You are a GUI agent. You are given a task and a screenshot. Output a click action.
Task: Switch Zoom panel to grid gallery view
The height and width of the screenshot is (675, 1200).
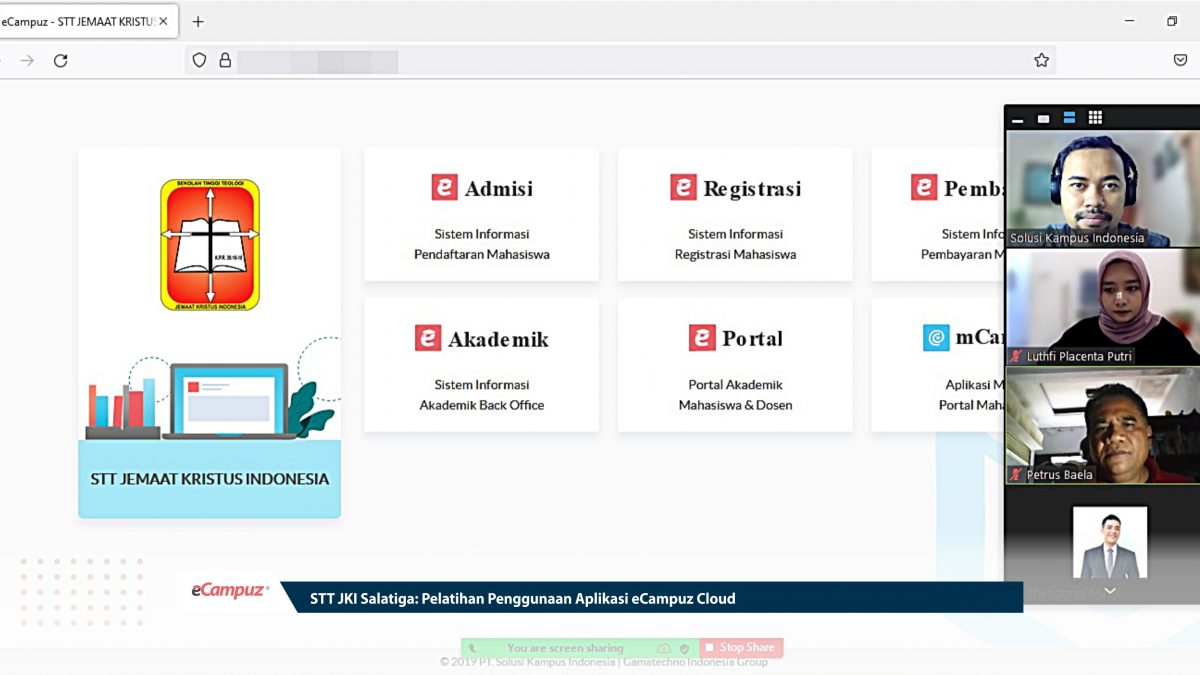(x=1095, y=118)
